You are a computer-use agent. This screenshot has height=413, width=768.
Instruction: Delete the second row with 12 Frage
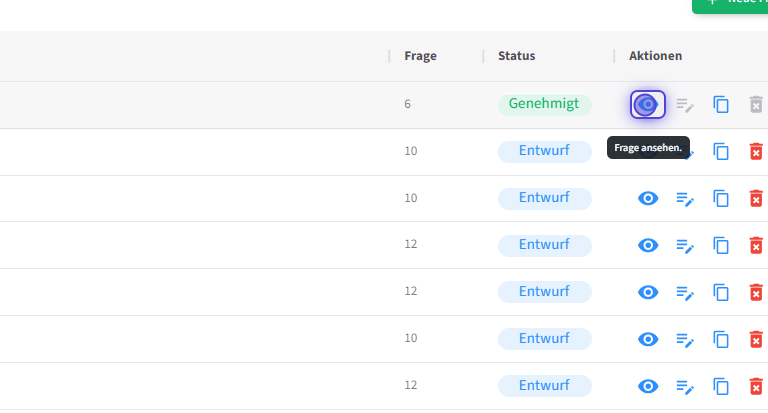[x=756, y=292]
